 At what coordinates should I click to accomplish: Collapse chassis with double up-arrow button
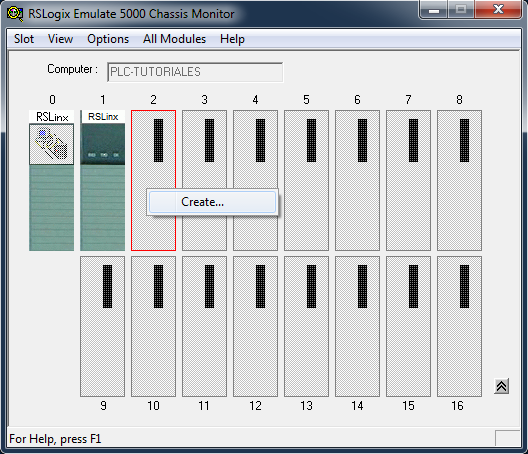tap(501, 386)
